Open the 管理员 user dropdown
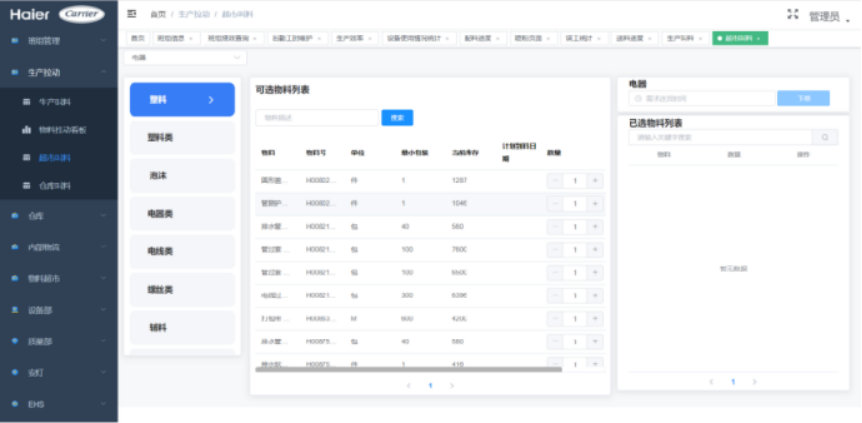 tap(828, 17)
